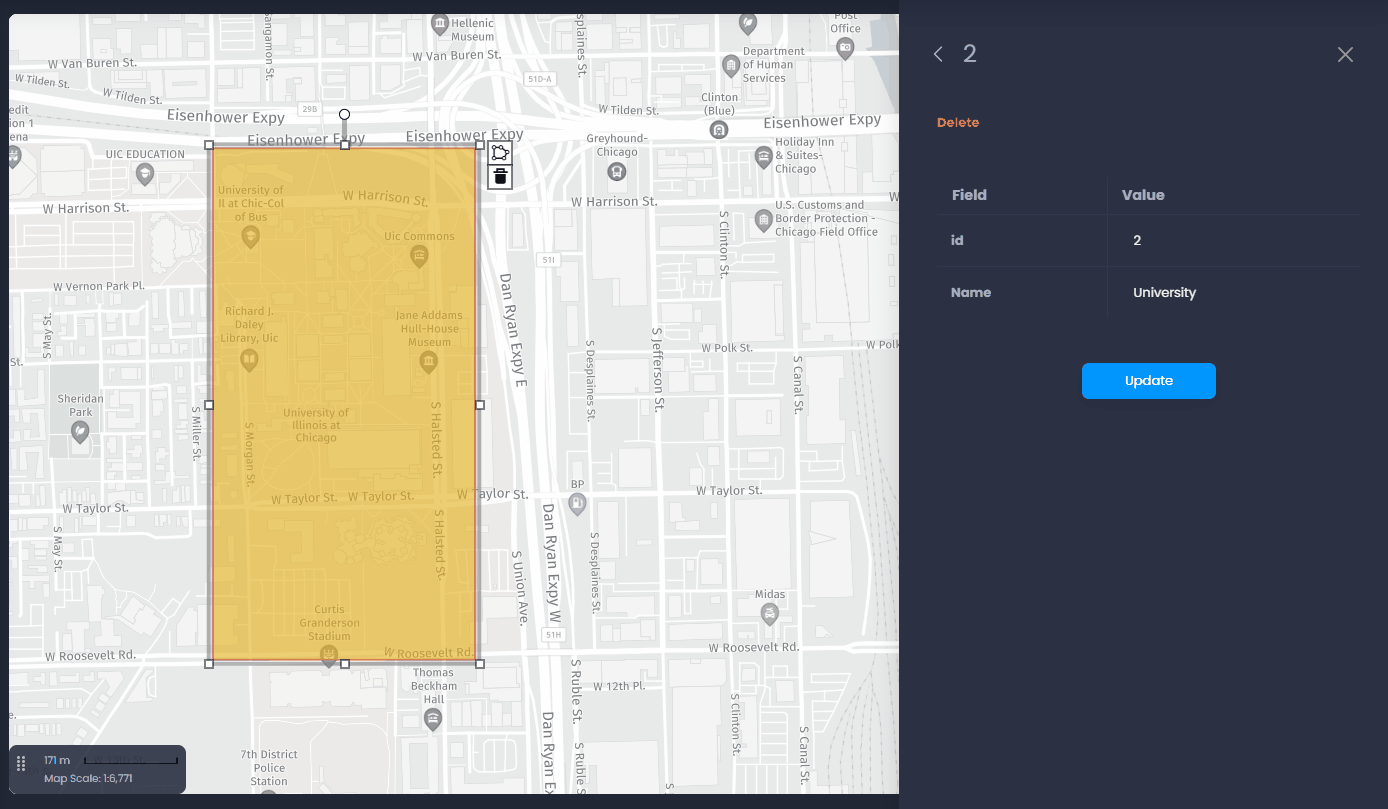Click the Curtis Granderson Stadium icon
Image resolution: width=1388 pixels, height=809 pixels.
tap(328, 656)
